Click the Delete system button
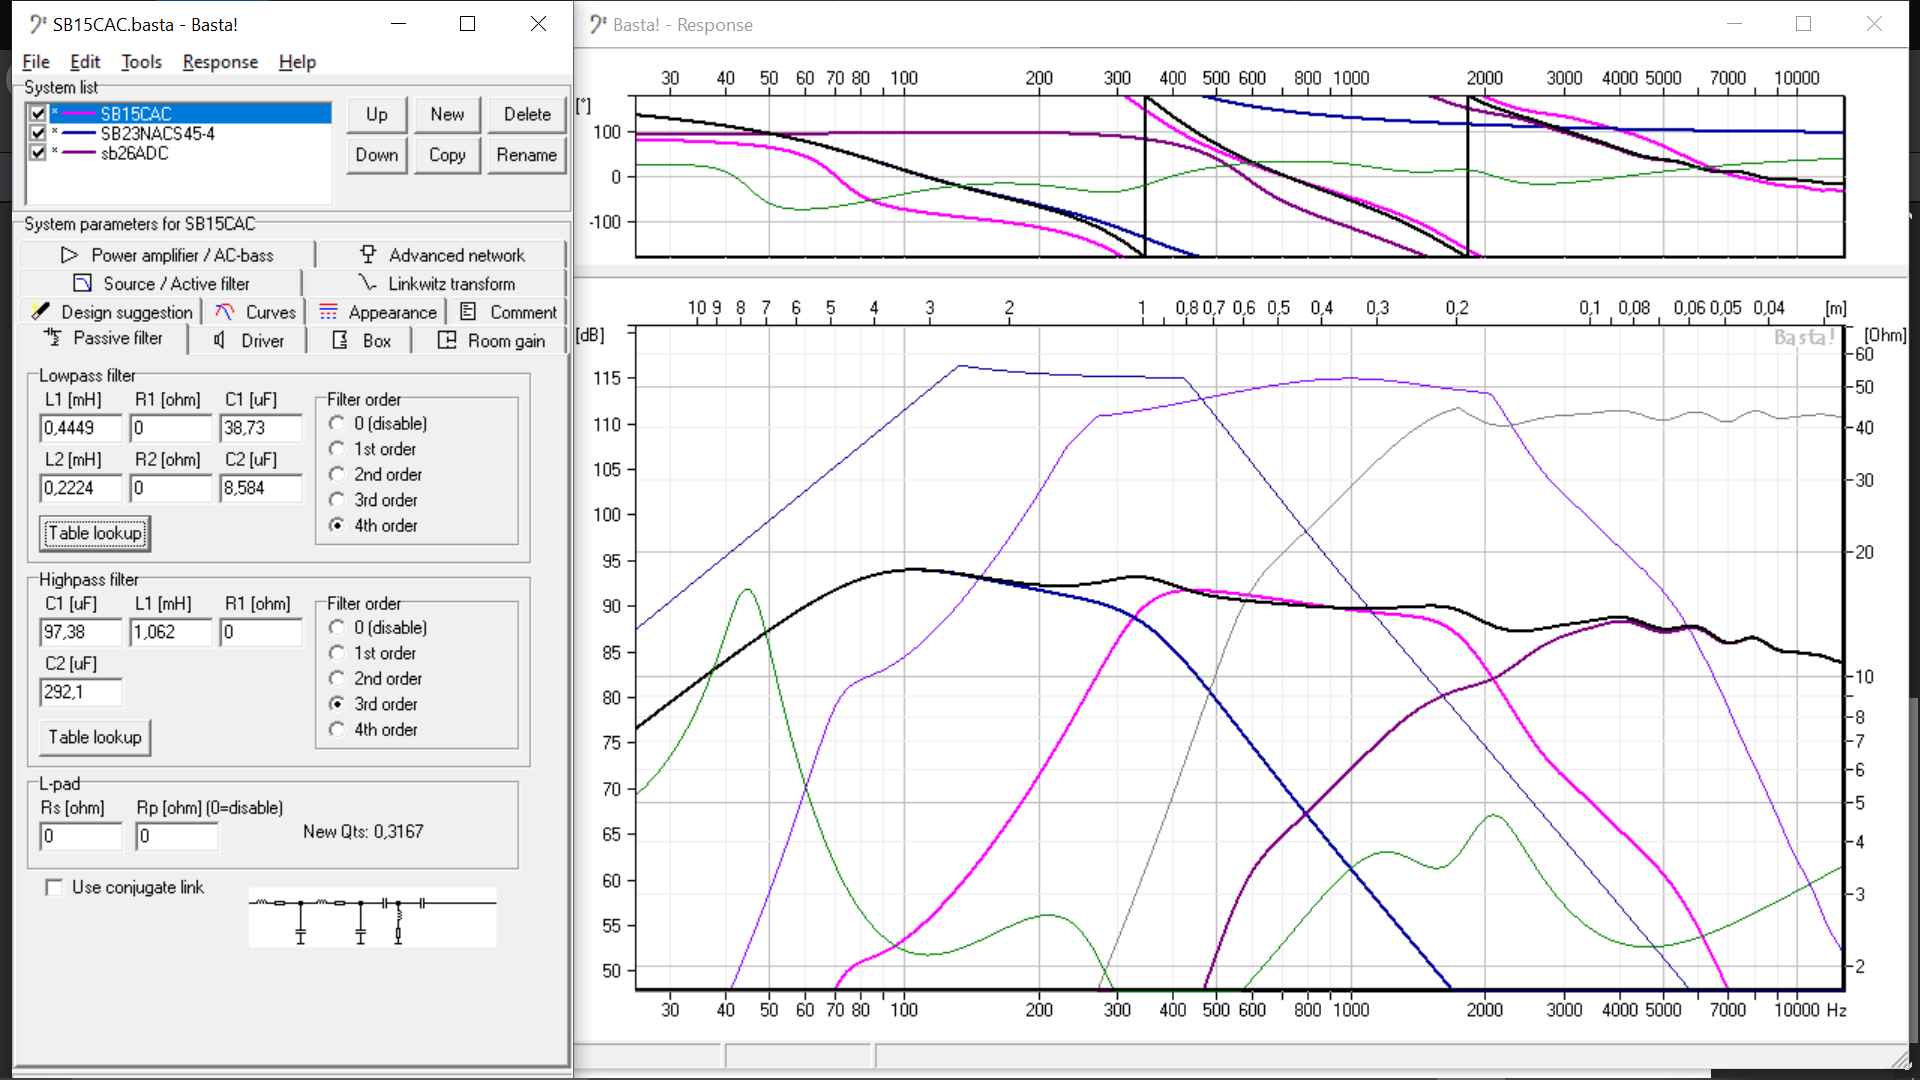Screen dimensions: 1920x1080 [x=527, y=115]
